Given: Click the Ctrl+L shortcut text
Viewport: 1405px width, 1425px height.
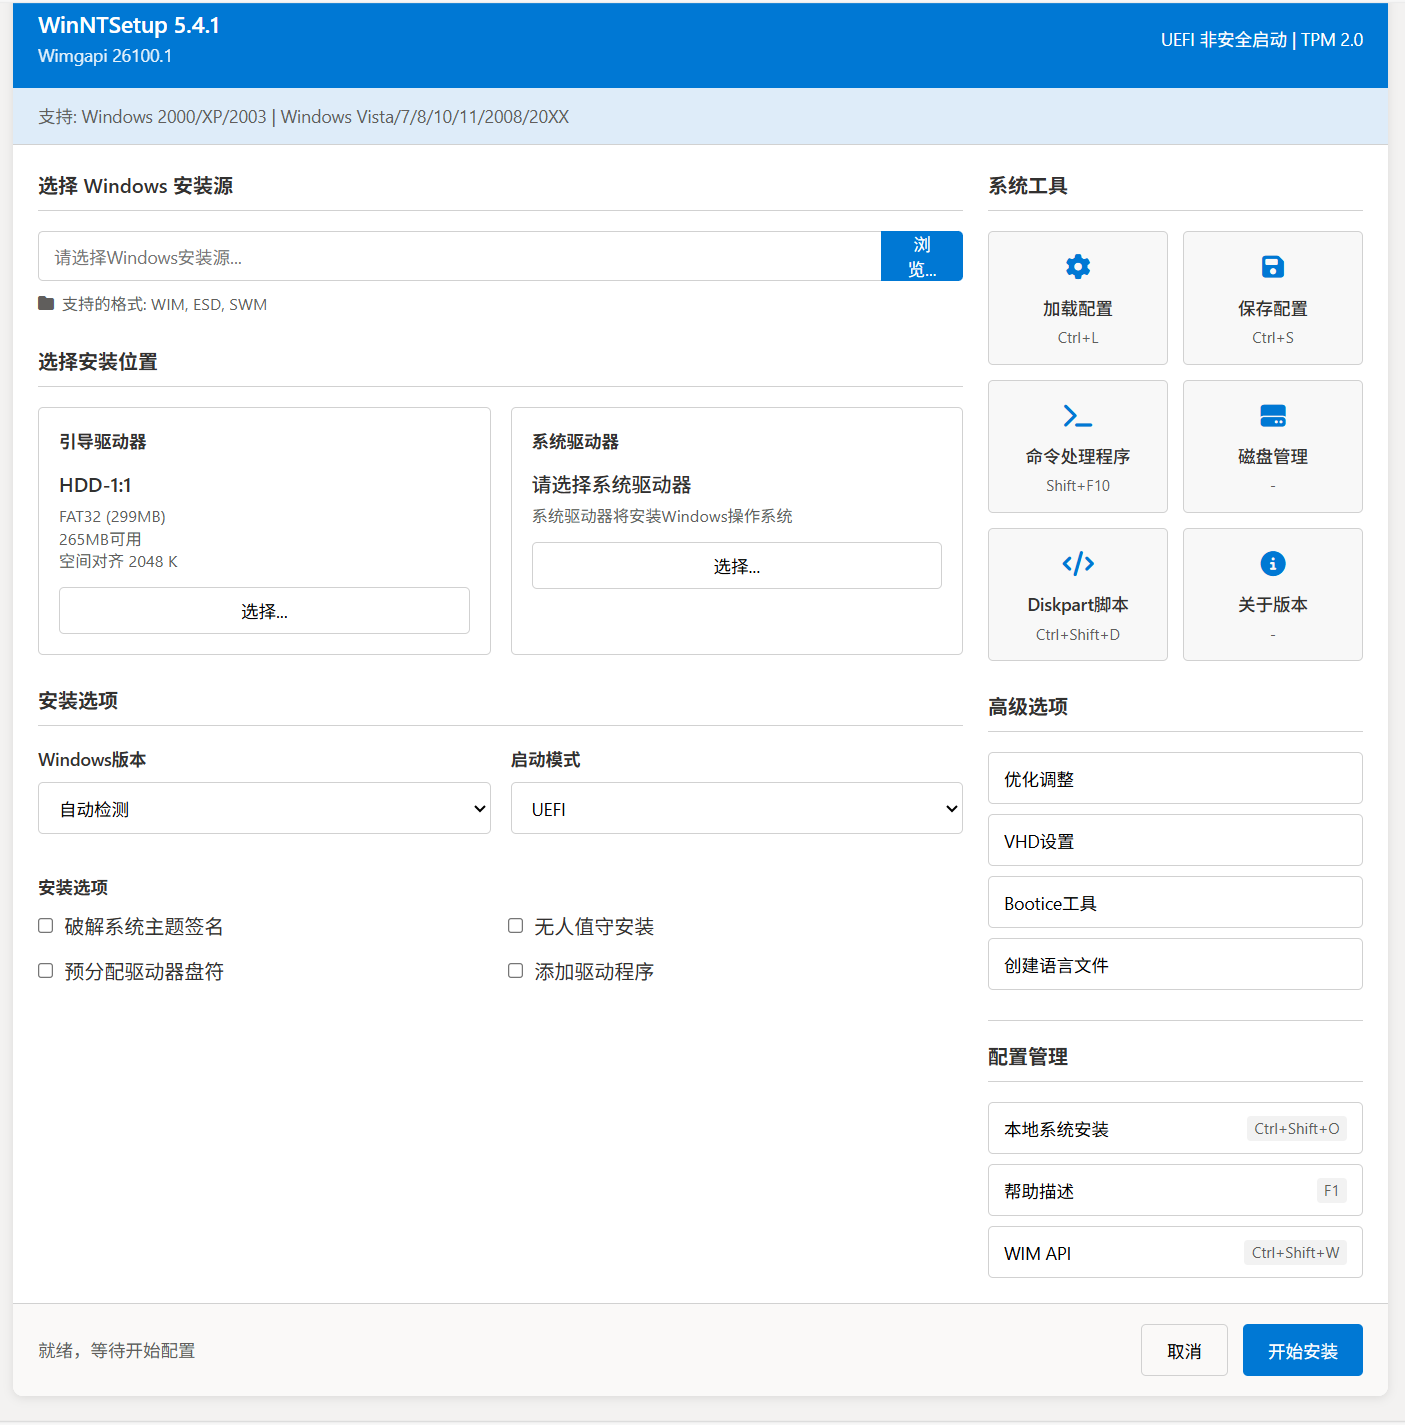Looking at the screenshot, I should [1078, 337].
